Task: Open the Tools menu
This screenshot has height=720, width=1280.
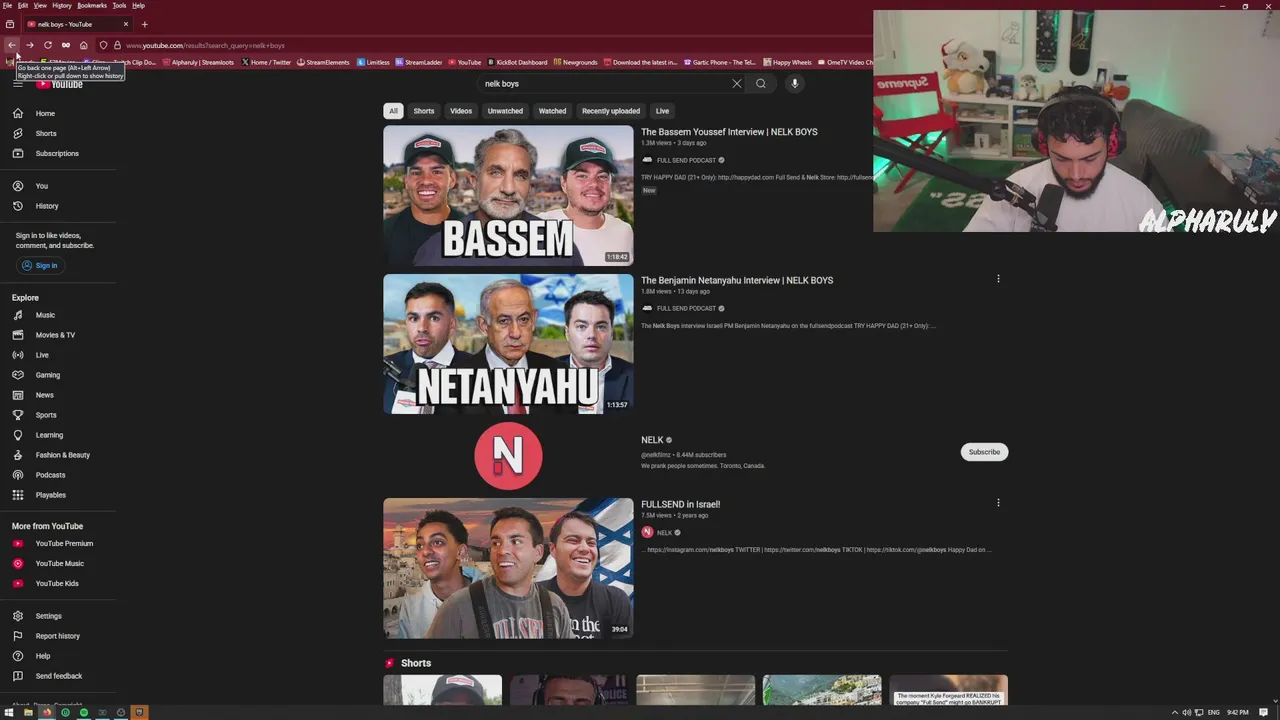Action: (119, 5)
